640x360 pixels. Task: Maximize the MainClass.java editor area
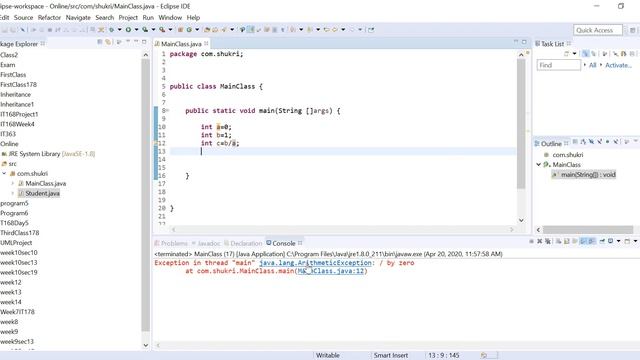click(x=524, y=42)
